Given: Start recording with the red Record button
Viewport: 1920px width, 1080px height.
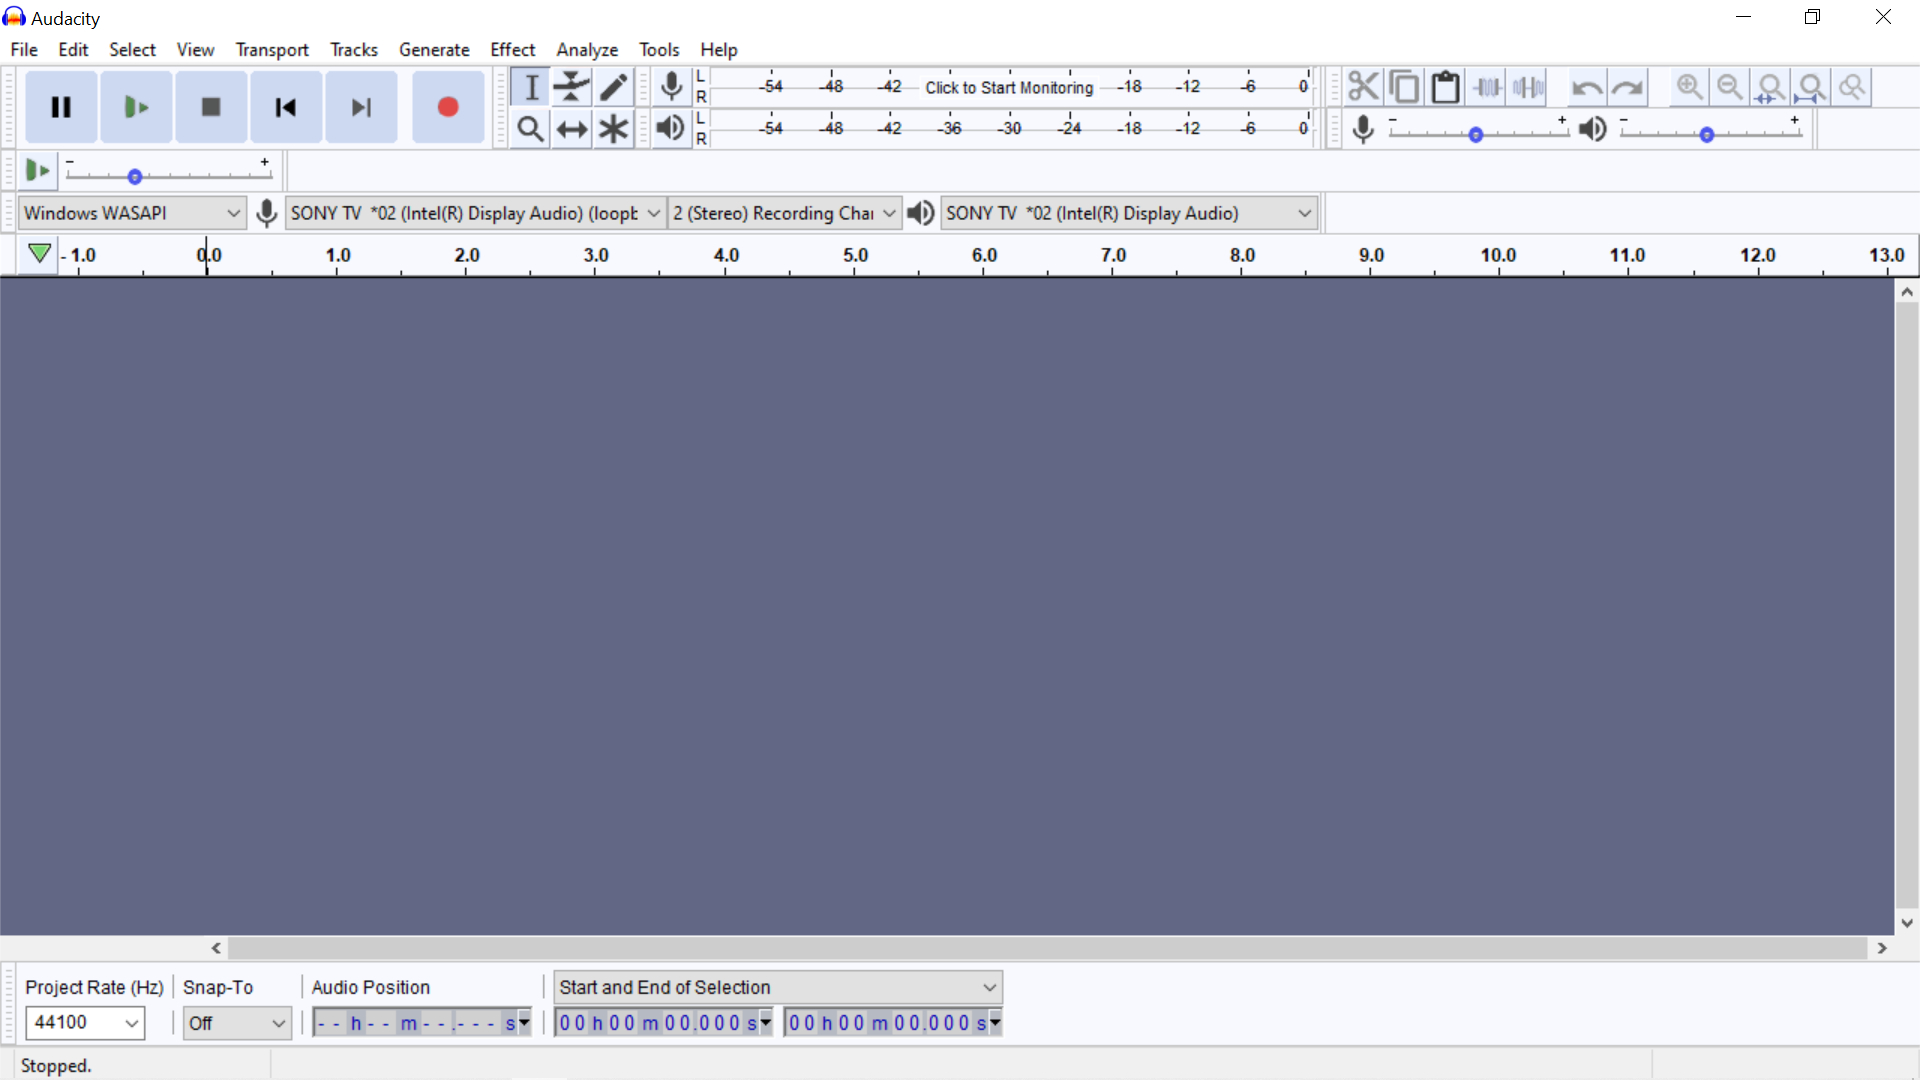Looking at the screenshot, I should coord(448,107).
